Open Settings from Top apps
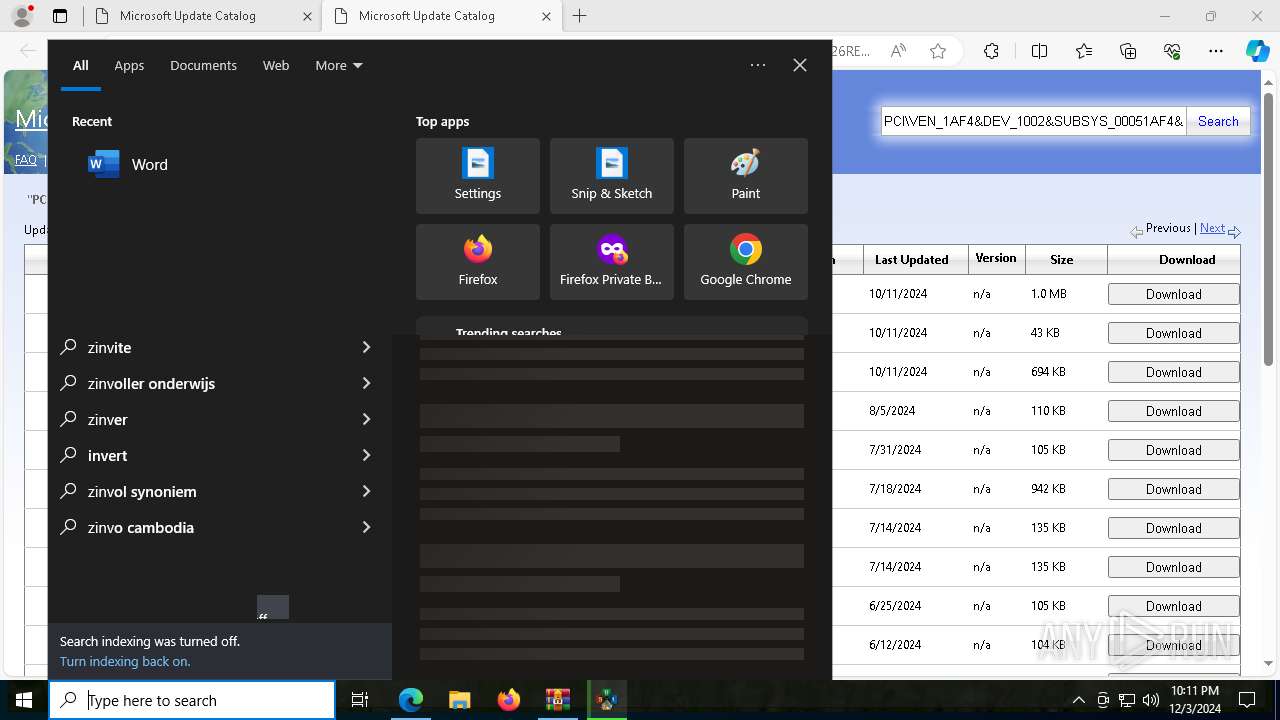Viewport: 1280px width, 720px height. [478, 176]
